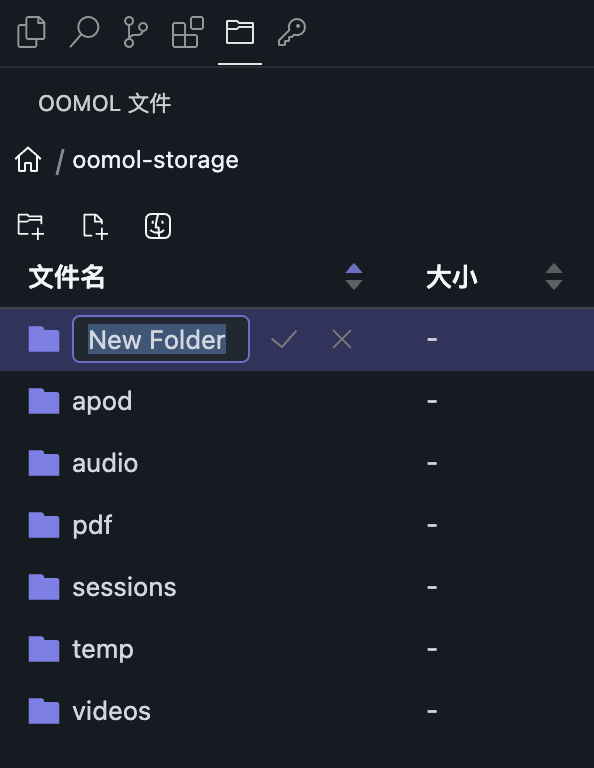Cancel the New Folder rename
This screenshot has height=768, width=594.
[342, 339]
